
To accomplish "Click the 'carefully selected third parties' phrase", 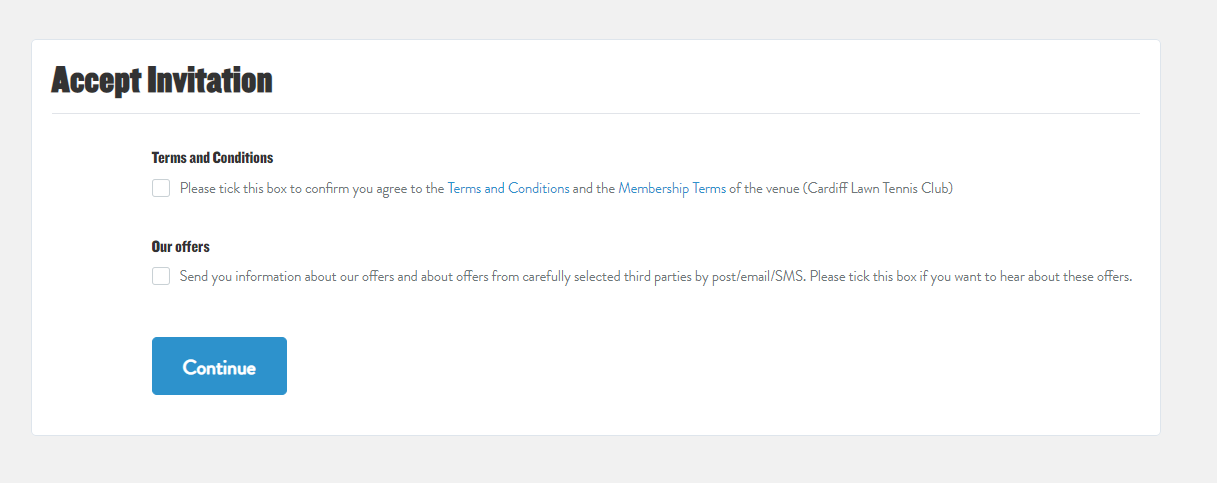I will 602,277.
